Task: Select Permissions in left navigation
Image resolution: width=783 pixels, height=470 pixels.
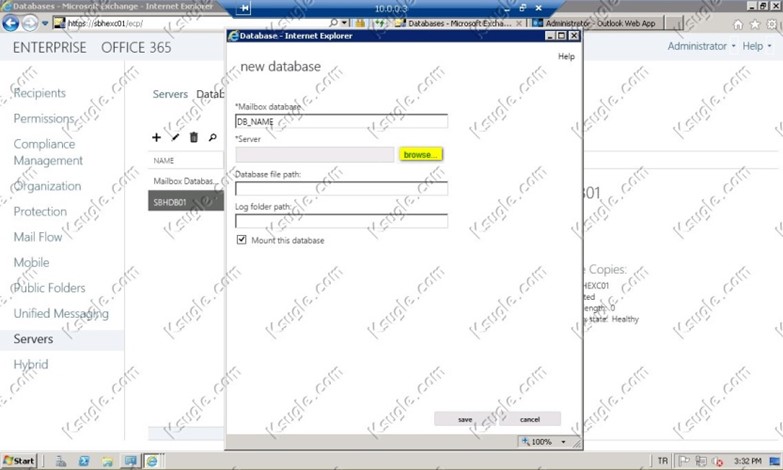Action: pos(44,118)
